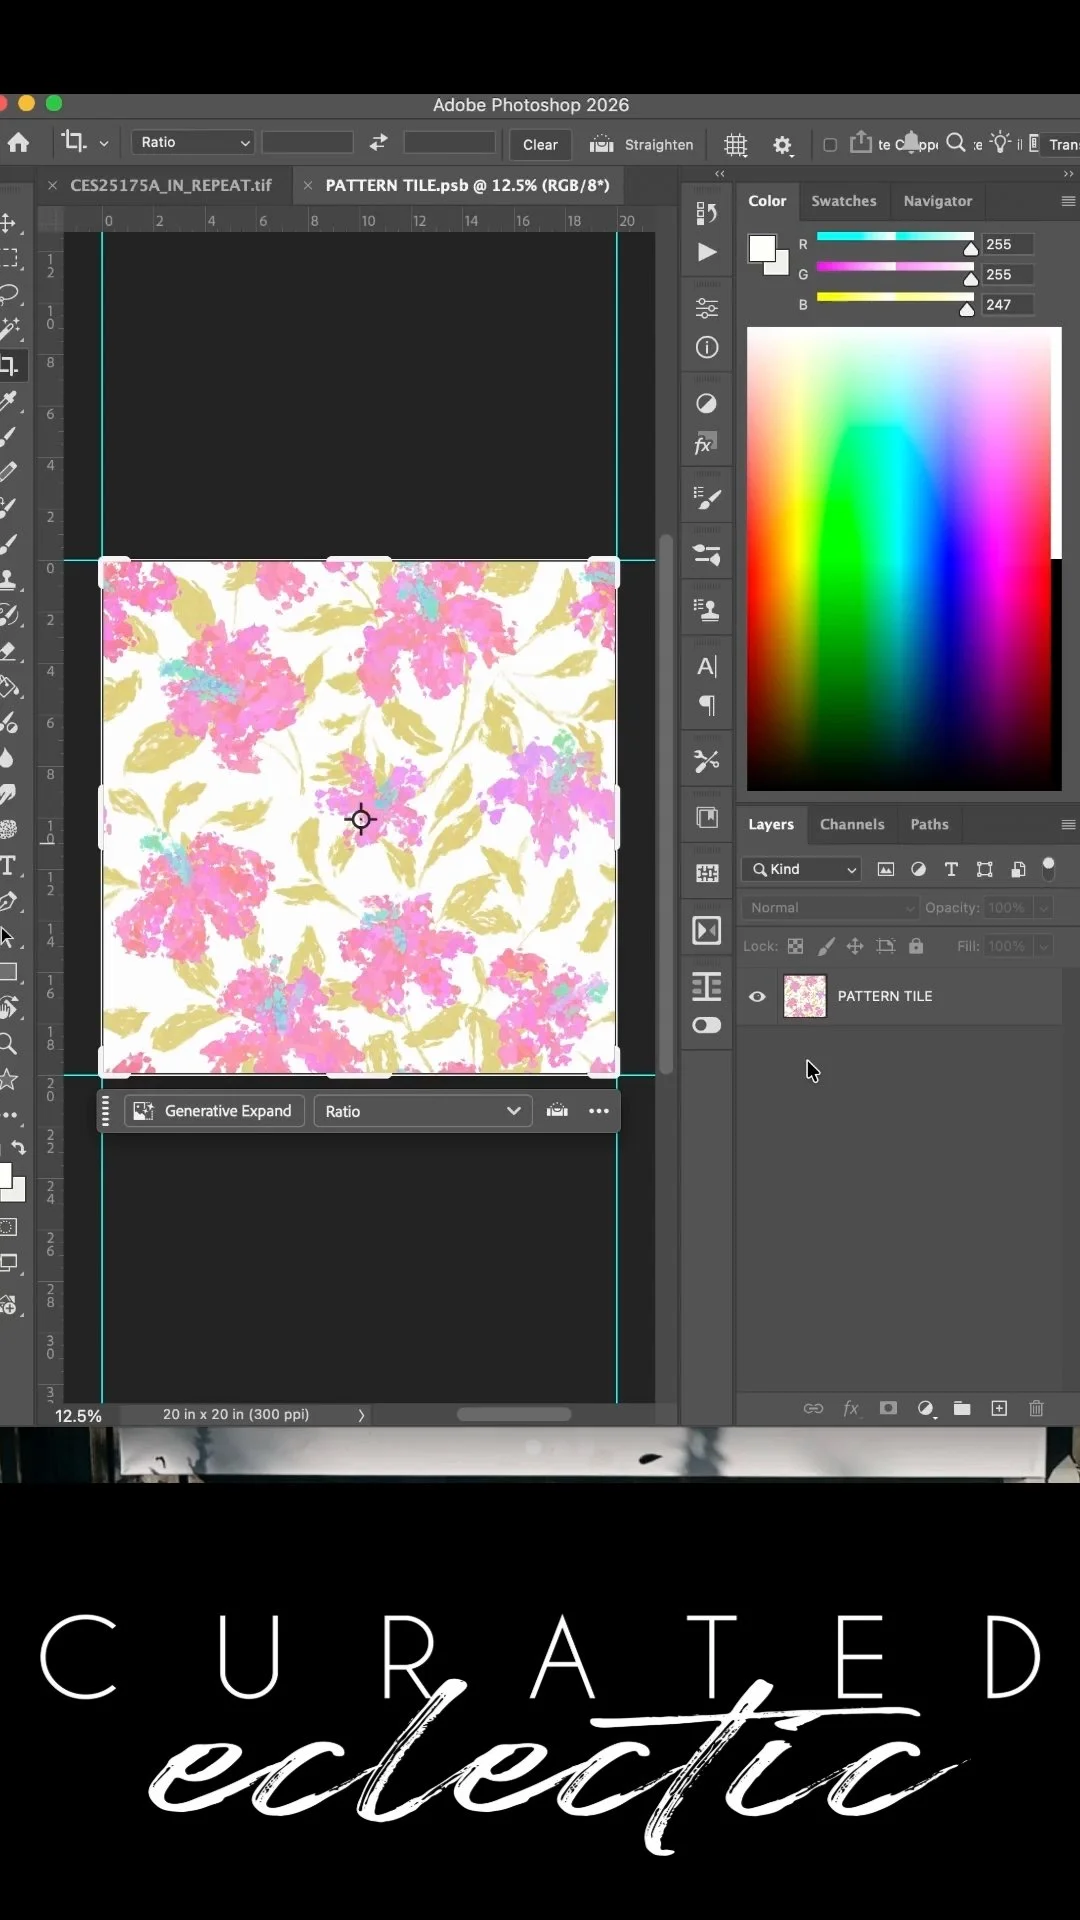Open the crop overlay grid options
This screenshot has width=1080, height=1920.
click(736, 145)
